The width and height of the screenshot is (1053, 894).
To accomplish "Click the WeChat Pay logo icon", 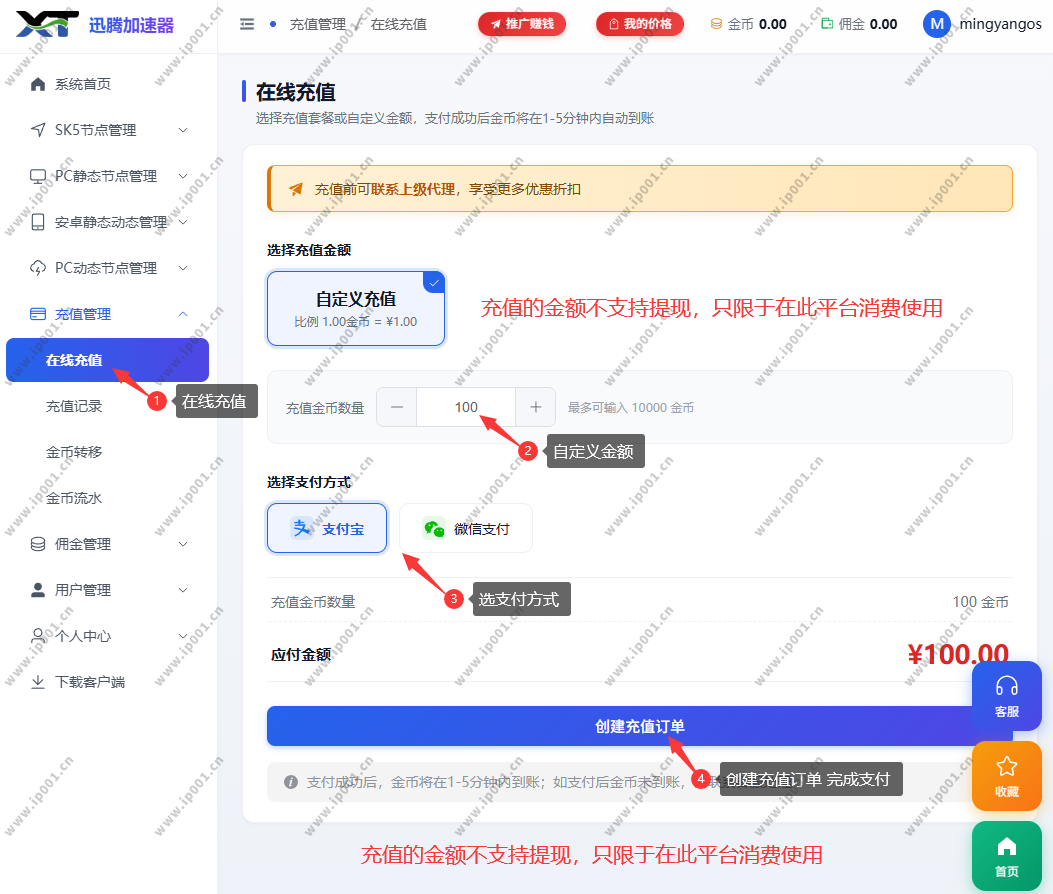I will click(x=434, y=529).
